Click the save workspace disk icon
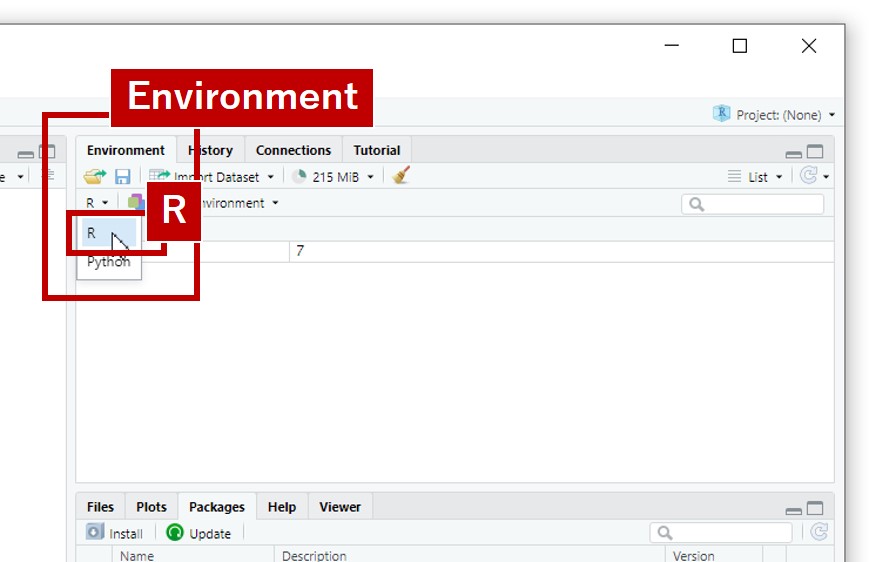This screenshot has height=562, width=869. click(x=122, y=177)
